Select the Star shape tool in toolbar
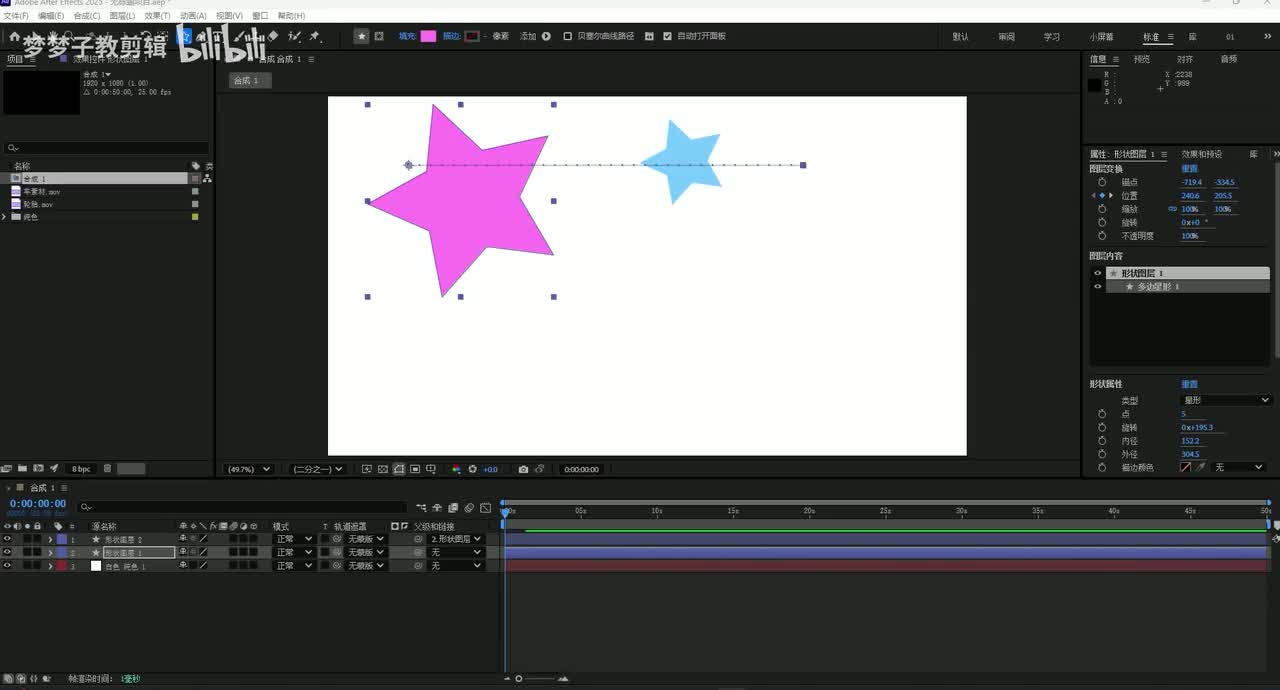This screenshot has height=690, width=1280. [184, 36]
